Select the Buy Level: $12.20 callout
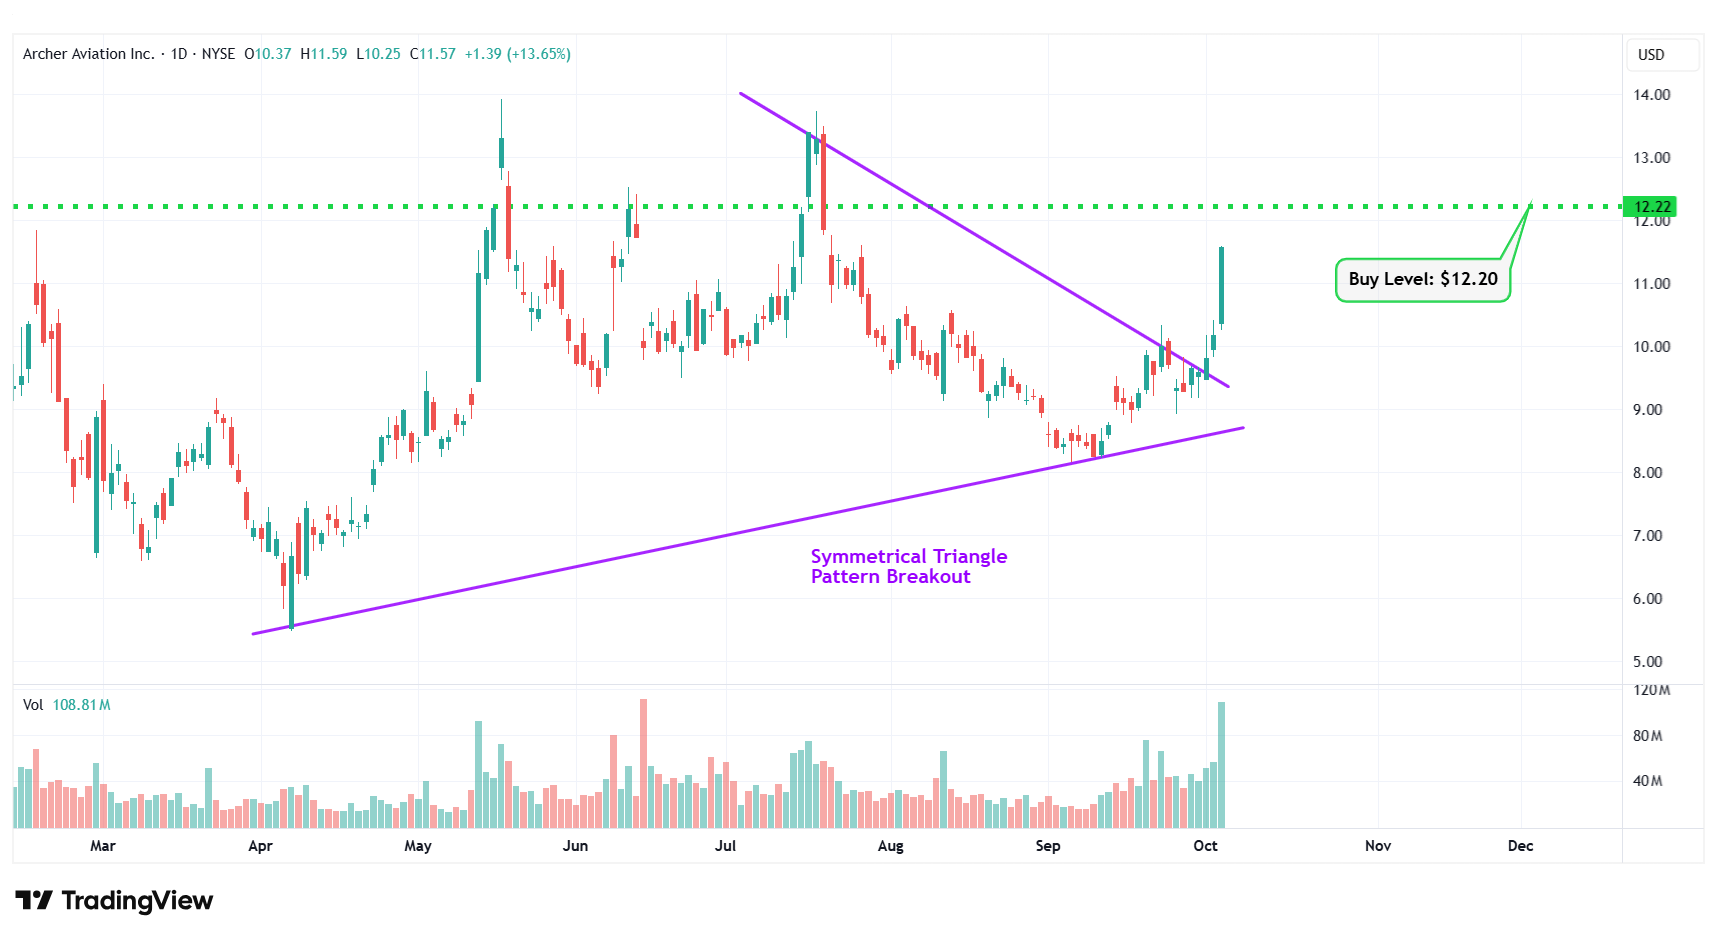Viewport: 1717px width, 938px height. 1422,280
